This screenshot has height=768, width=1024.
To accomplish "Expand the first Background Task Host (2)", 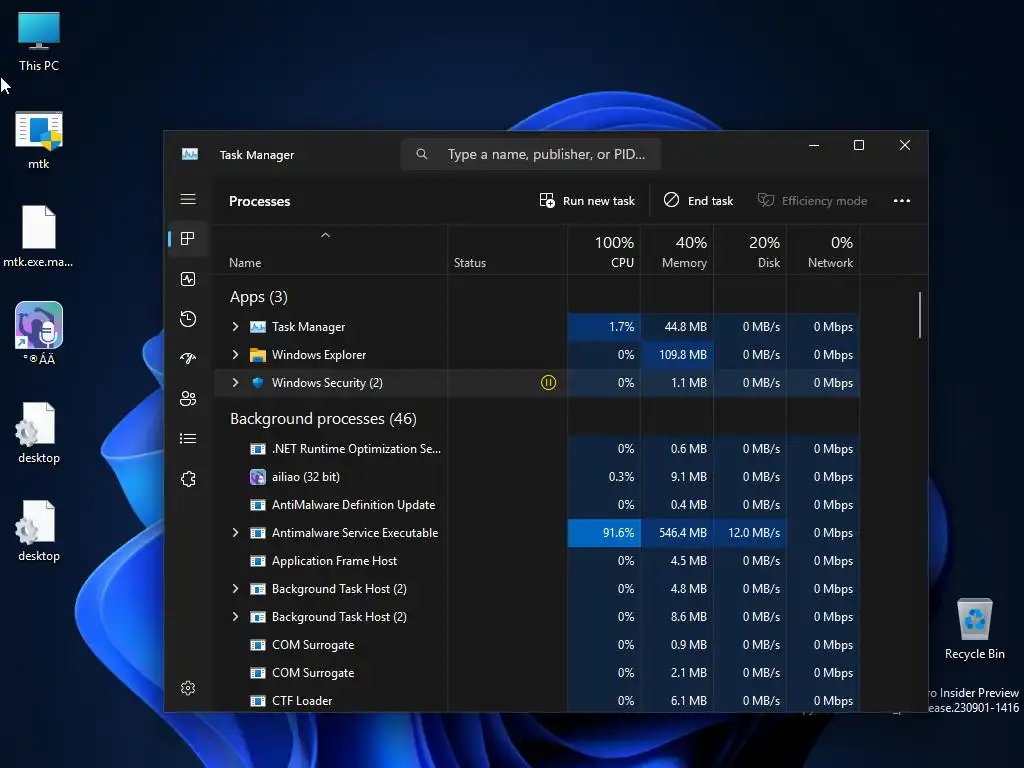I will pyautogui.click(x=236, y=589).
